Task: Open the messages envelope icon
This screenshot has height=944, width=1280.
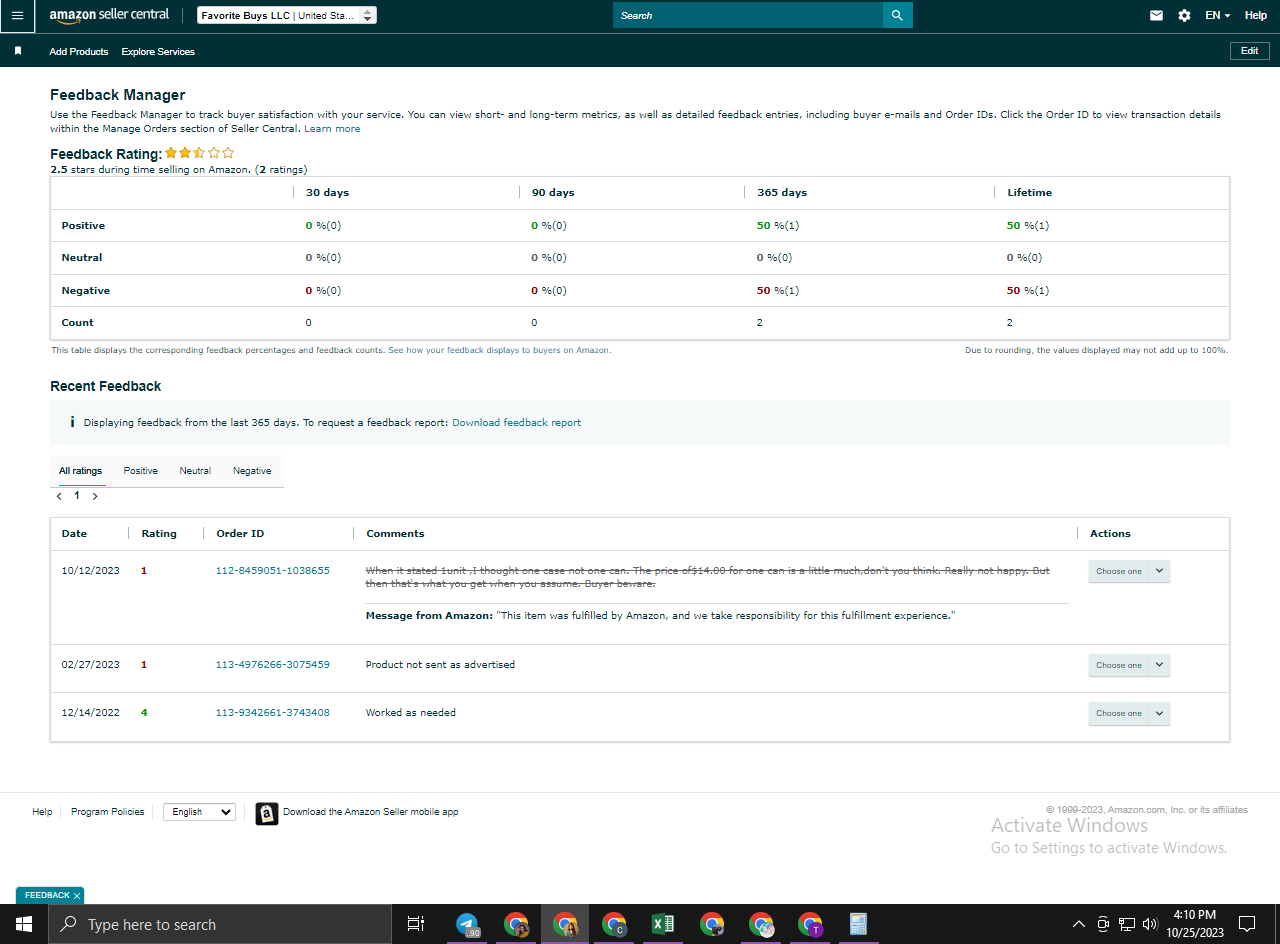Action: 1156,15
